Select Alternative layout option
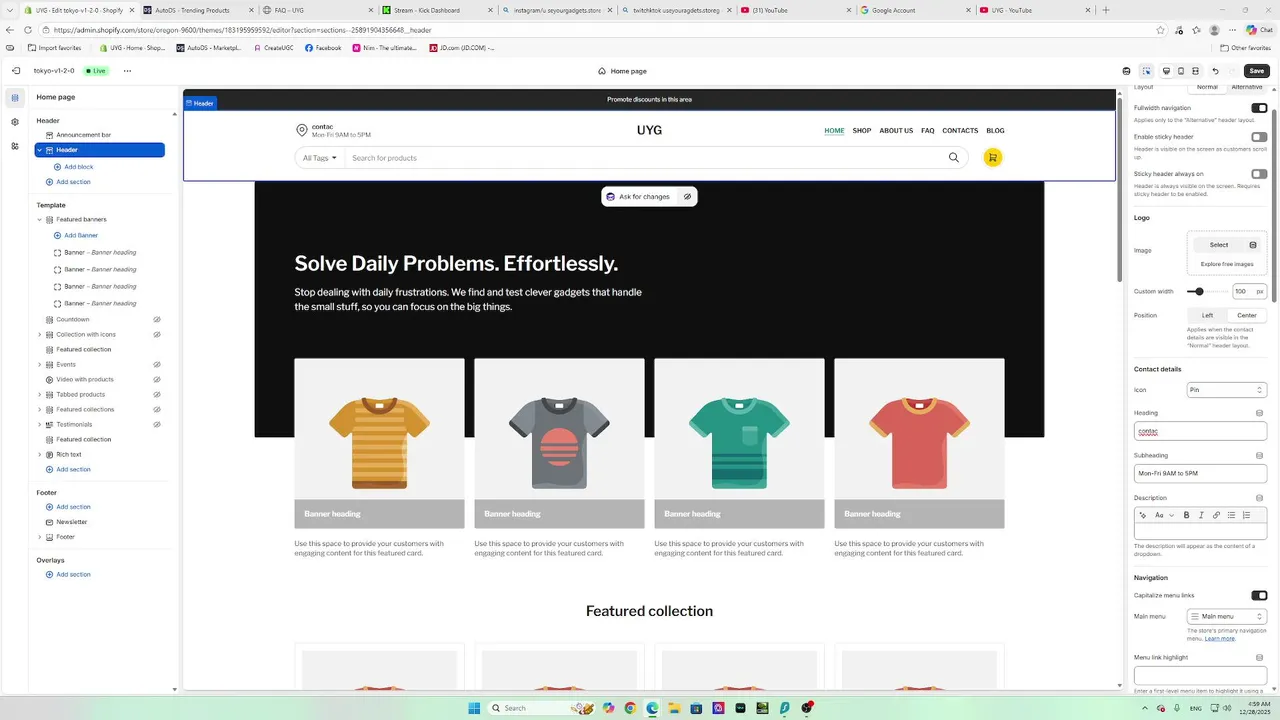Image resolution: width=1280 pixels, height=720 pixels. click(1247, 87)
